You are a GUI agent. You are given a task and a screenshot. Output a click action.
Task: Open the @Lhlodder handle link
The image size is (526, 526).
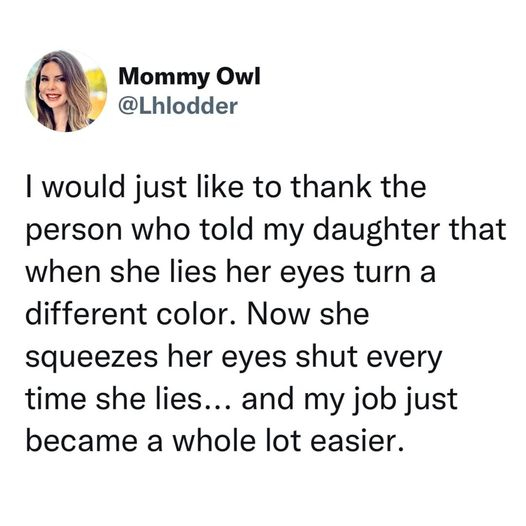178,106
